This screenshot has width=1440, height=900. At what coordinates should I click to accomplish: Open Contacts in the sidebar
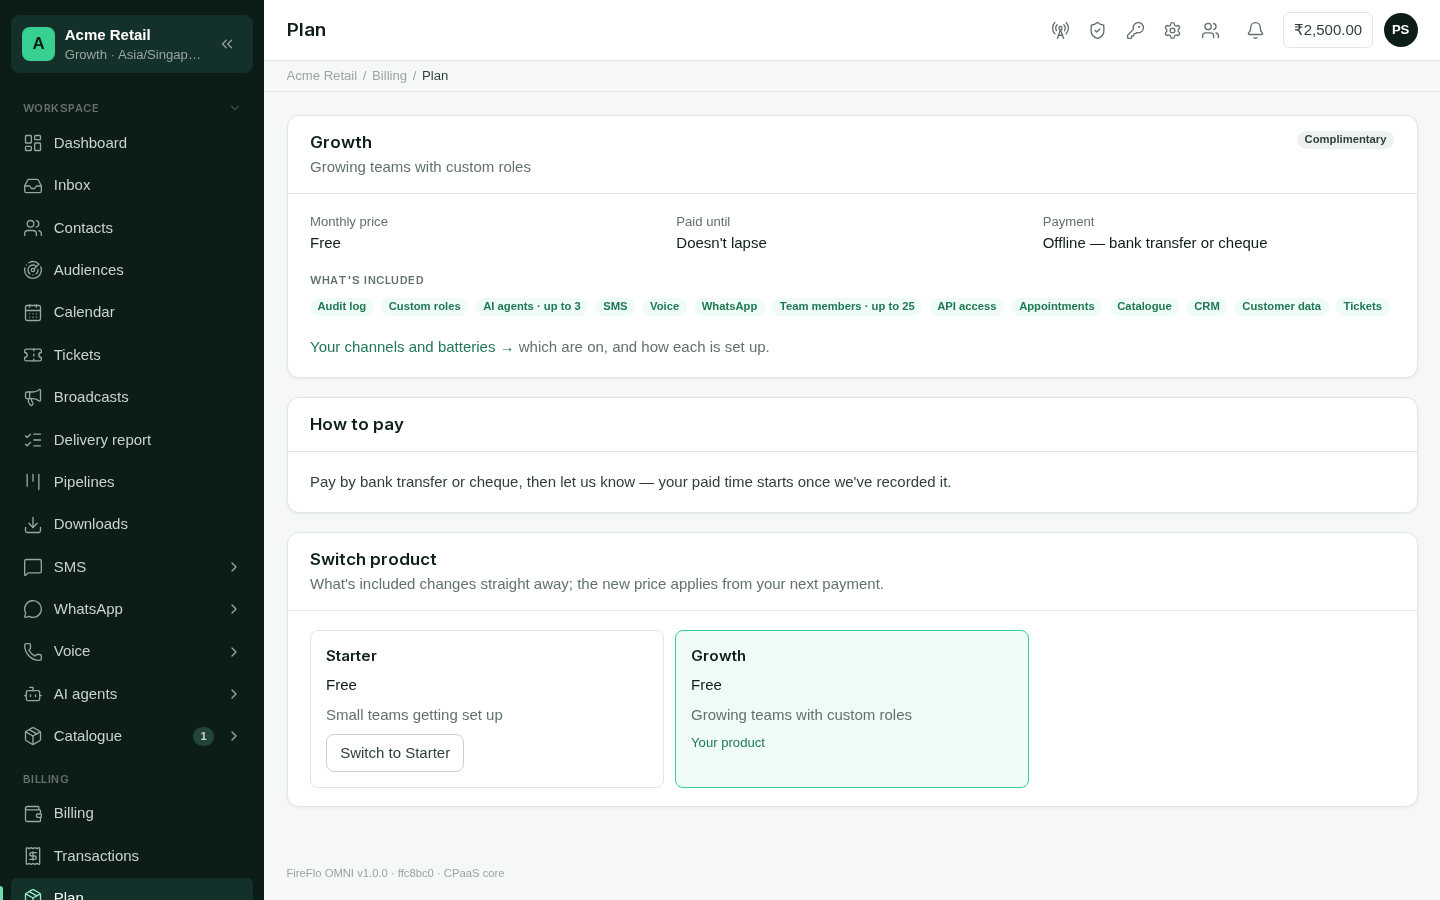pyautogui.click(x=132, y=228)
